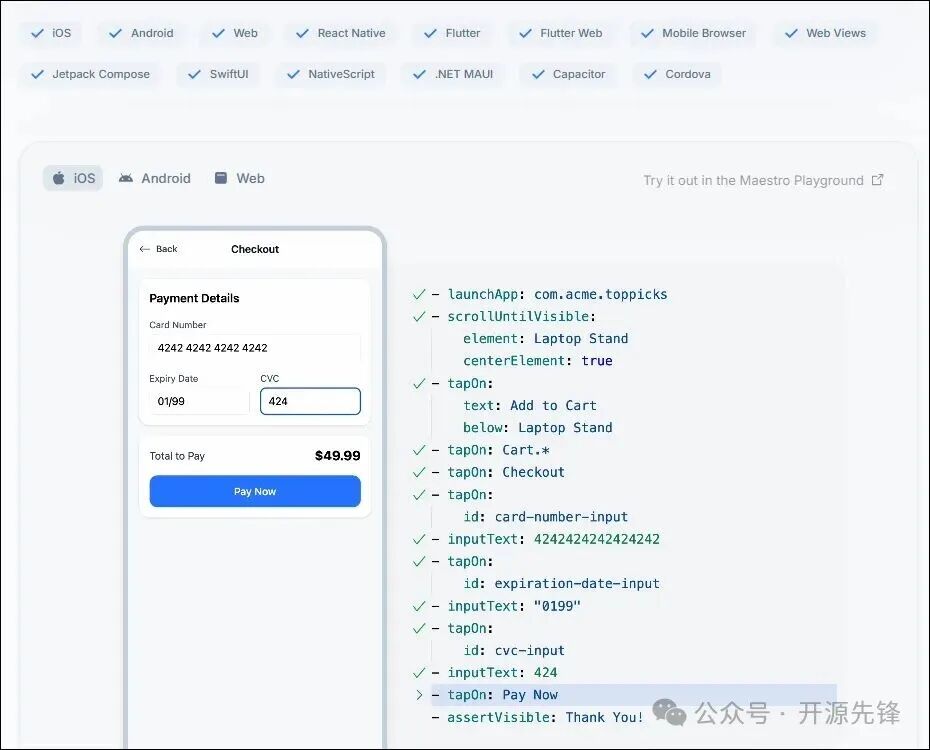
Task: Click the Total to Pay label
Action: click(177, 456)
